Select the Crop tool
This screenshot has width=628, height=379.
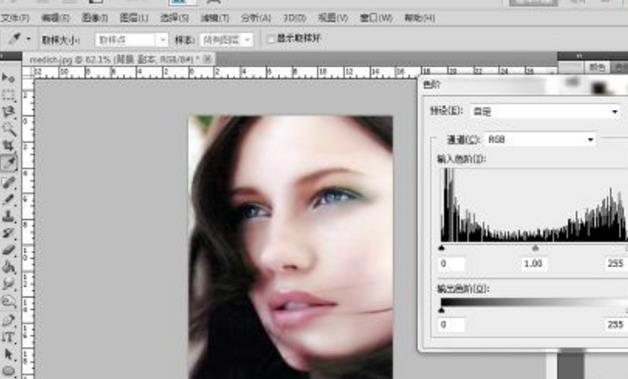point(8,145)
